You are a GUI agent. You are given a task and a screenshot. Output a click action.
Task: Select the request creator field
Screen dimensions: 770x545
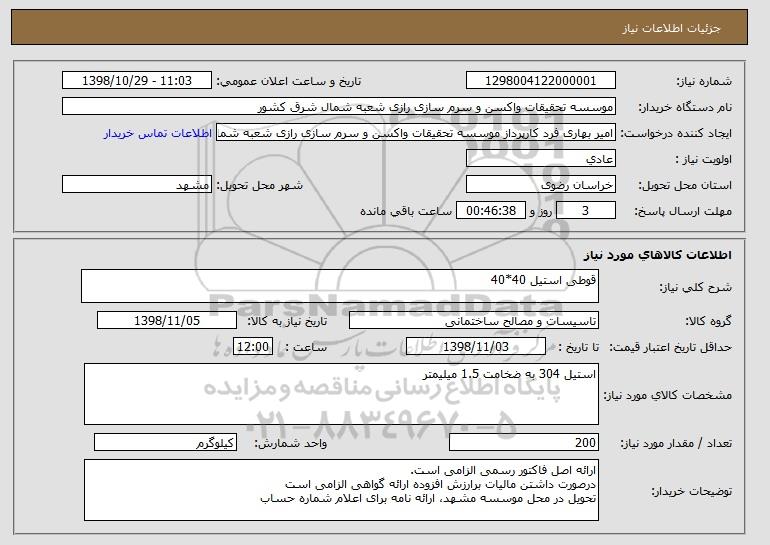416,133
